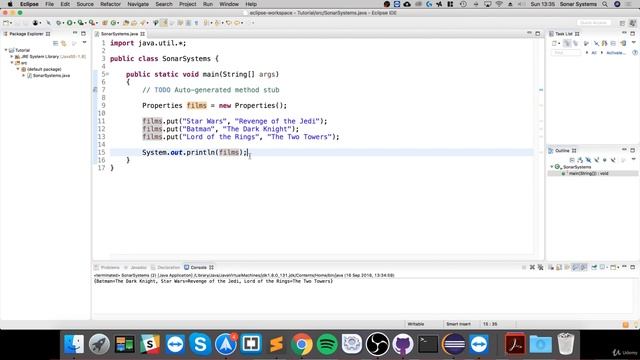Click the Quick Access search field
The width and height of the screenshot is (640, 360).
594,23
